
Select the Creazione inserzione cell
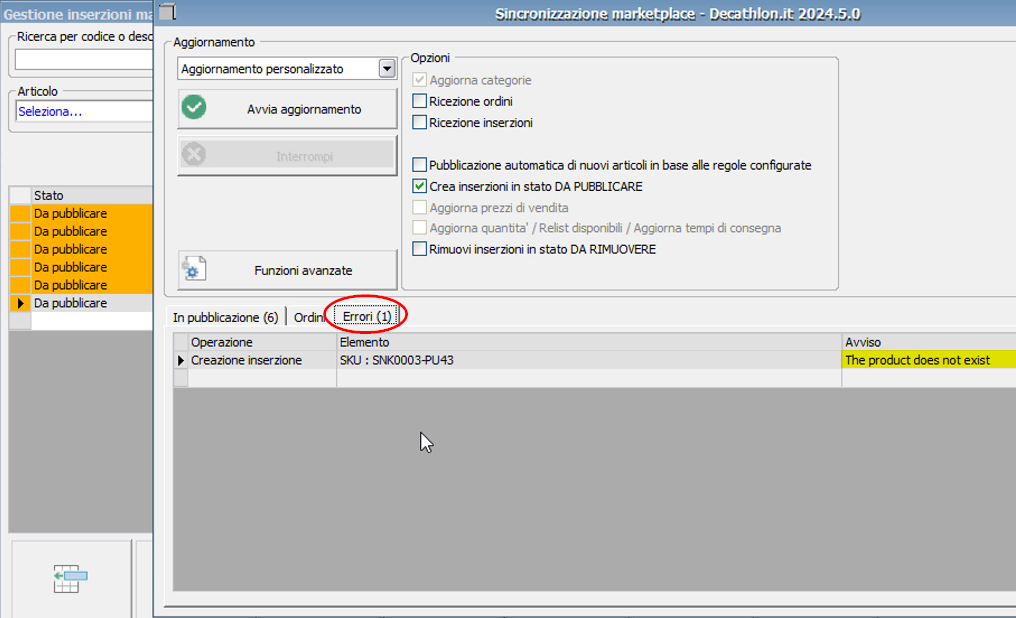point(262,360)
